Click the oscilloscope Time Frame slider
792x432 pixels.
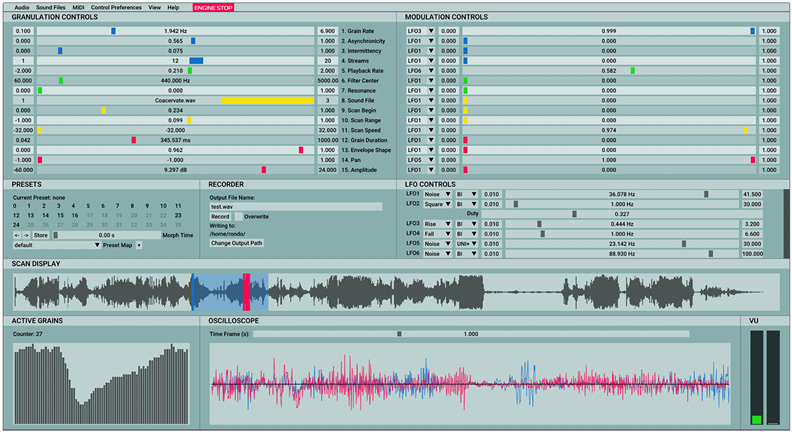[x=471, y=334]
